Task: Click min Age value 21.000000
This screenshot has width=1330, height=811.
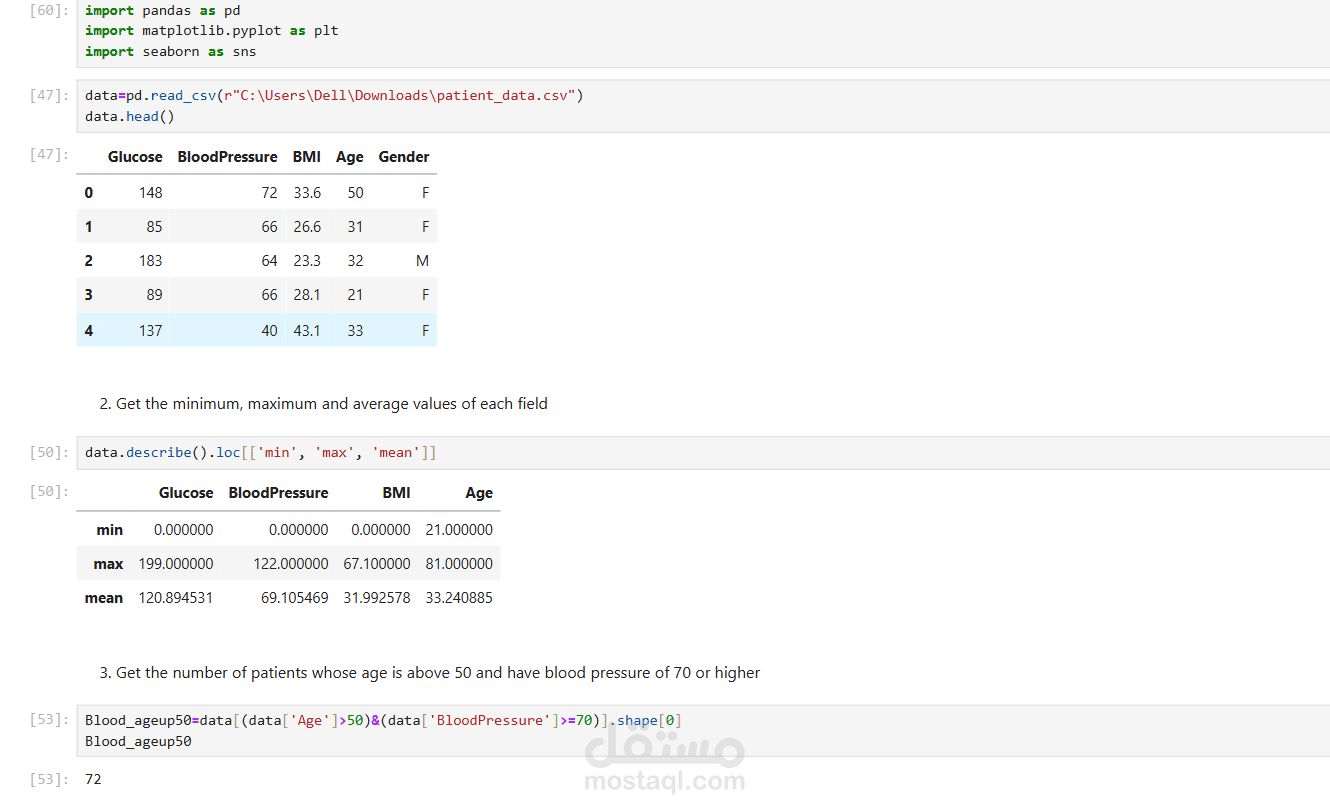Action: (459, 530)
